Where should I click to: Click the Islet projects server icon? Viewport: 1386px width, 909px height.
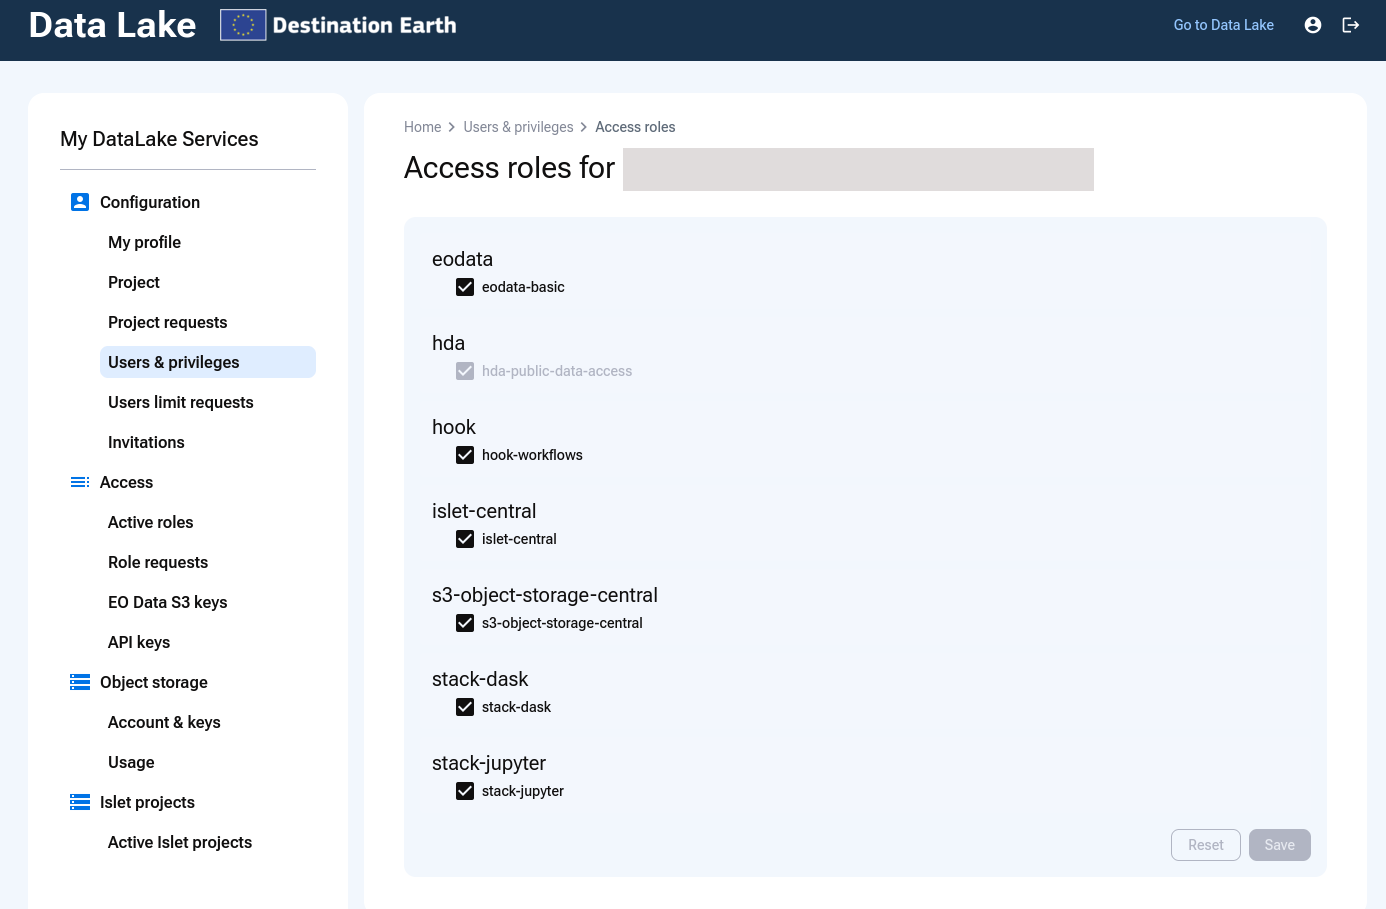click(80, 802)
